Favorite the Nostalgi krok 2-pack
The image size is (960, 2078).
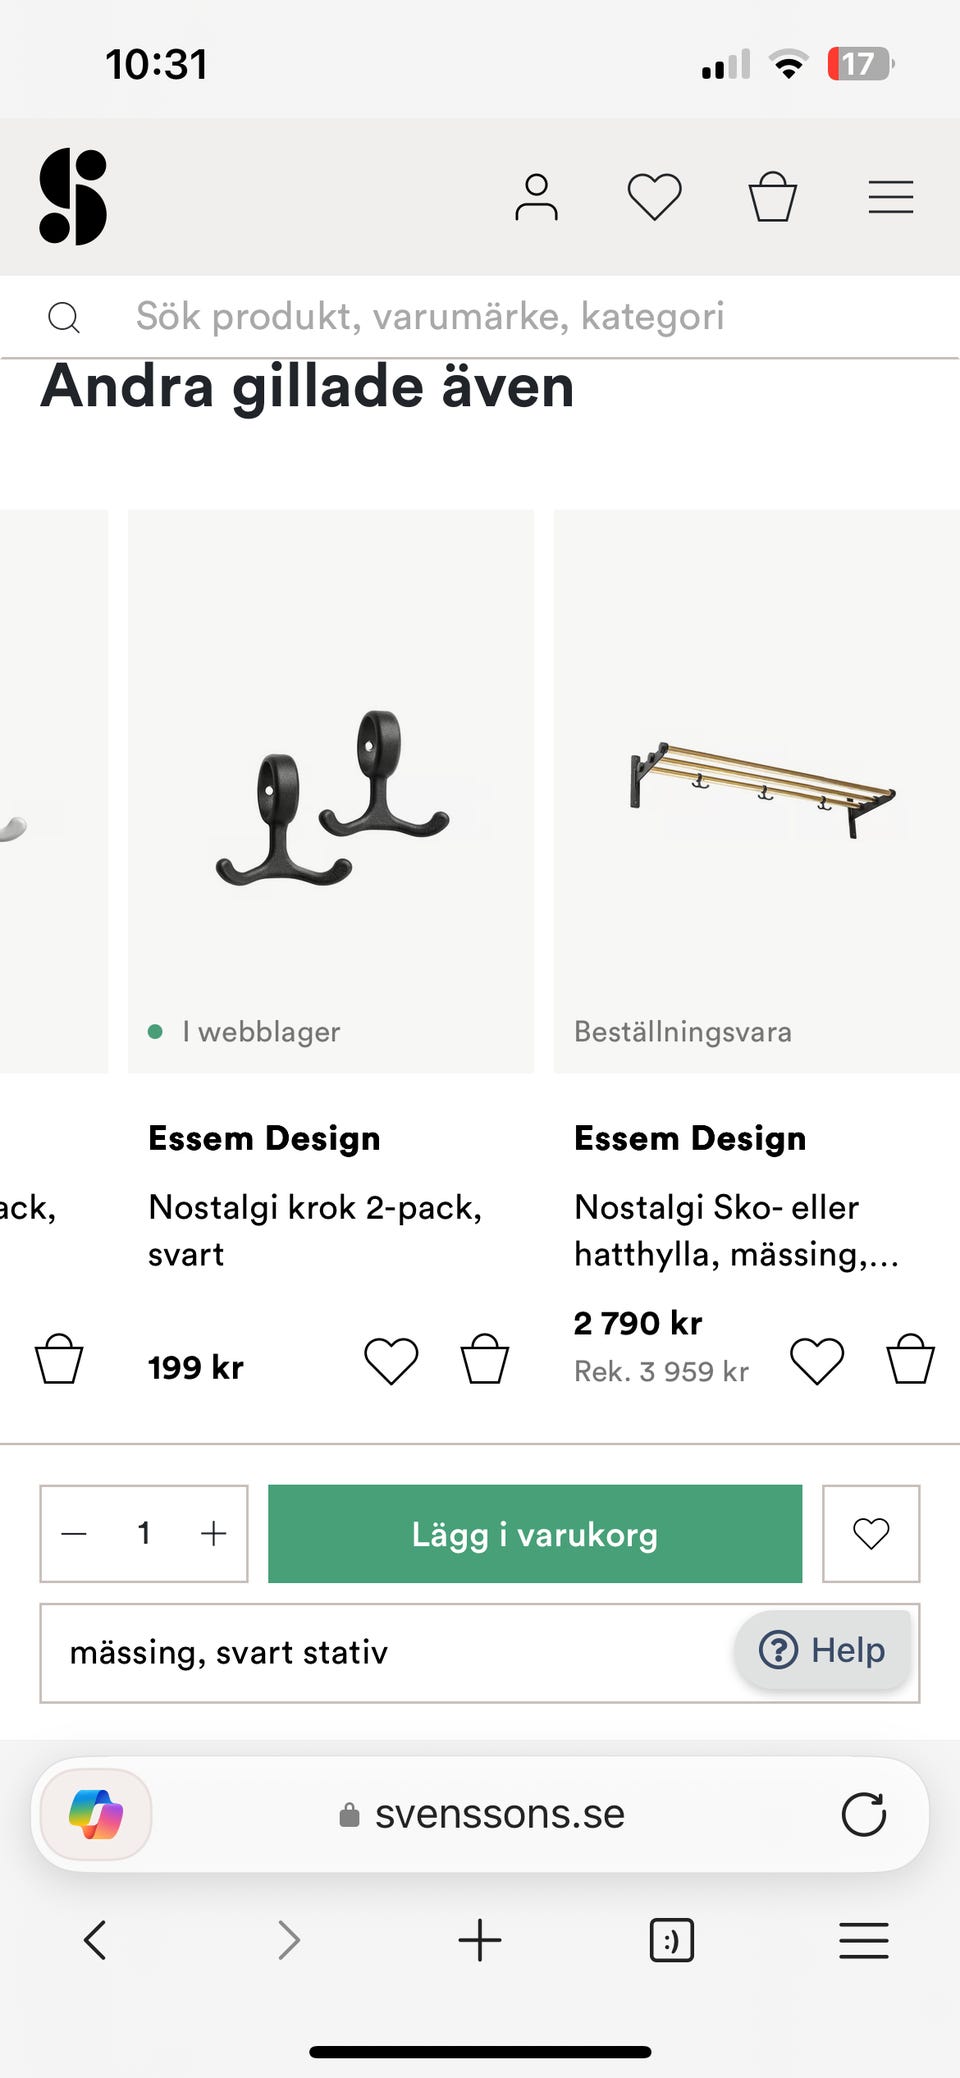(x=391, y=1361)
